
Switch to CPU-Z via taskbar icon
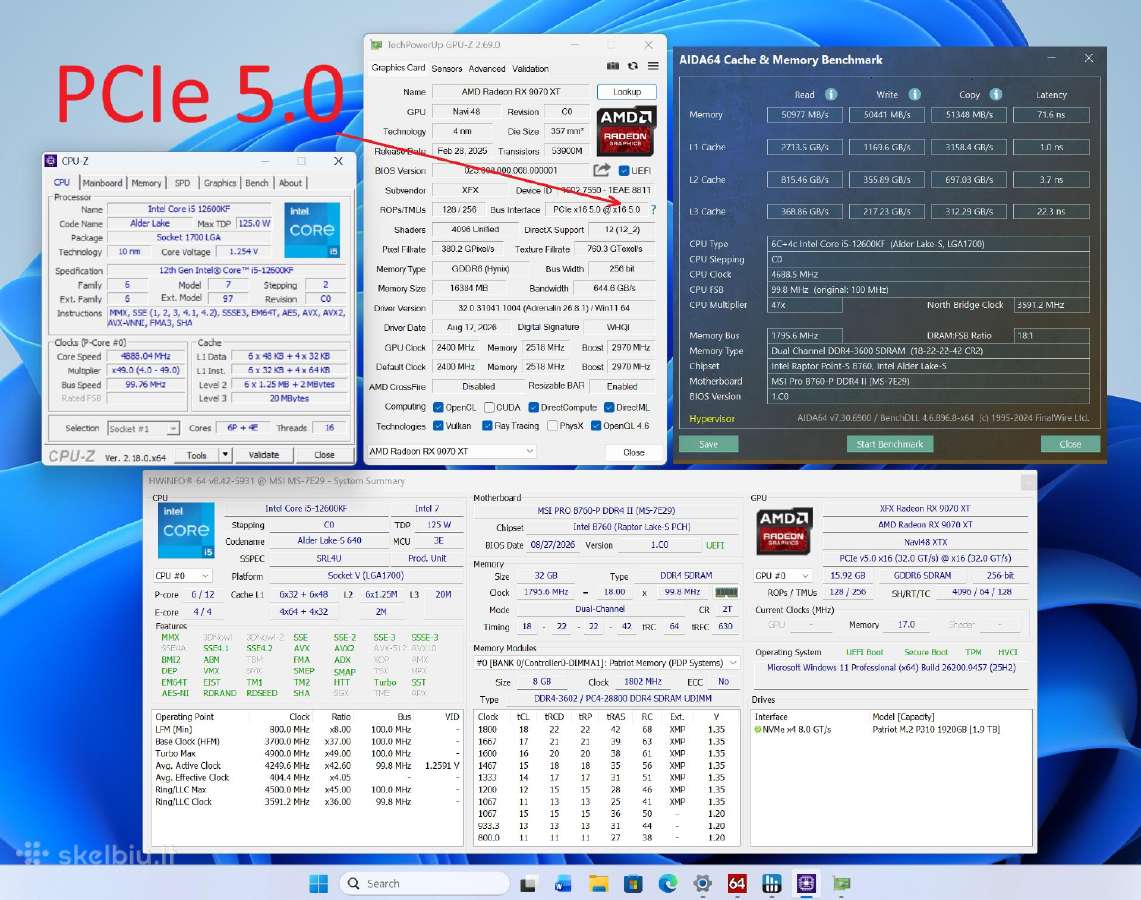point(806,883)
